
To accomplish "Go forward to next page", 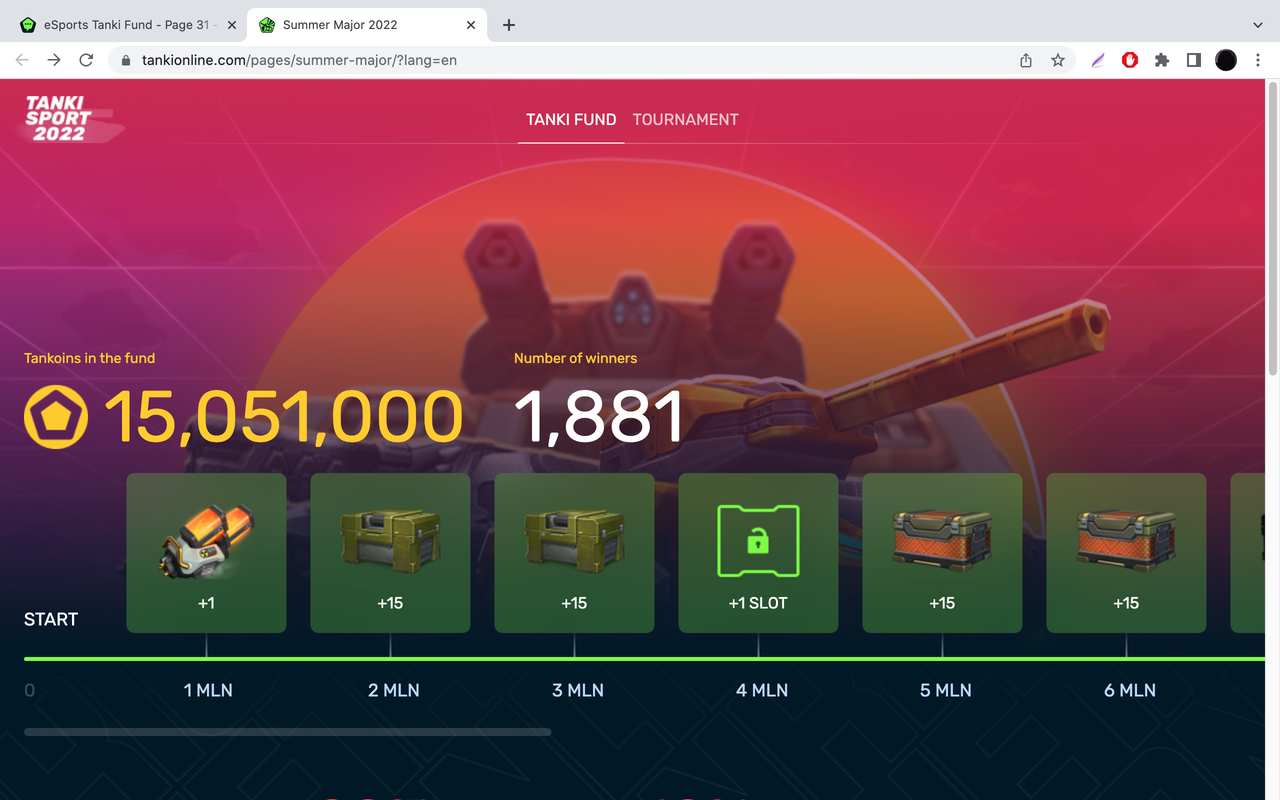I will [x=54, y=60].
